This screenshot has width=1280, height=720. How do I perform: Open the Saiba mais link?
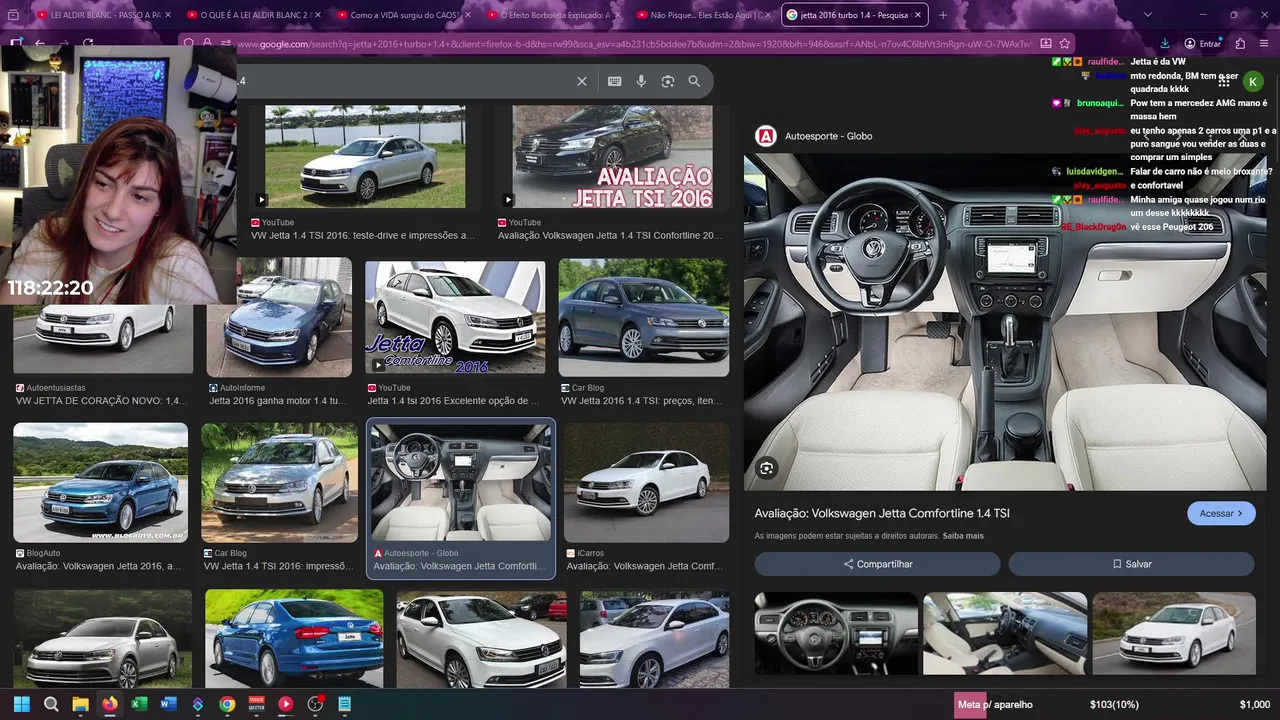[963, 536]
